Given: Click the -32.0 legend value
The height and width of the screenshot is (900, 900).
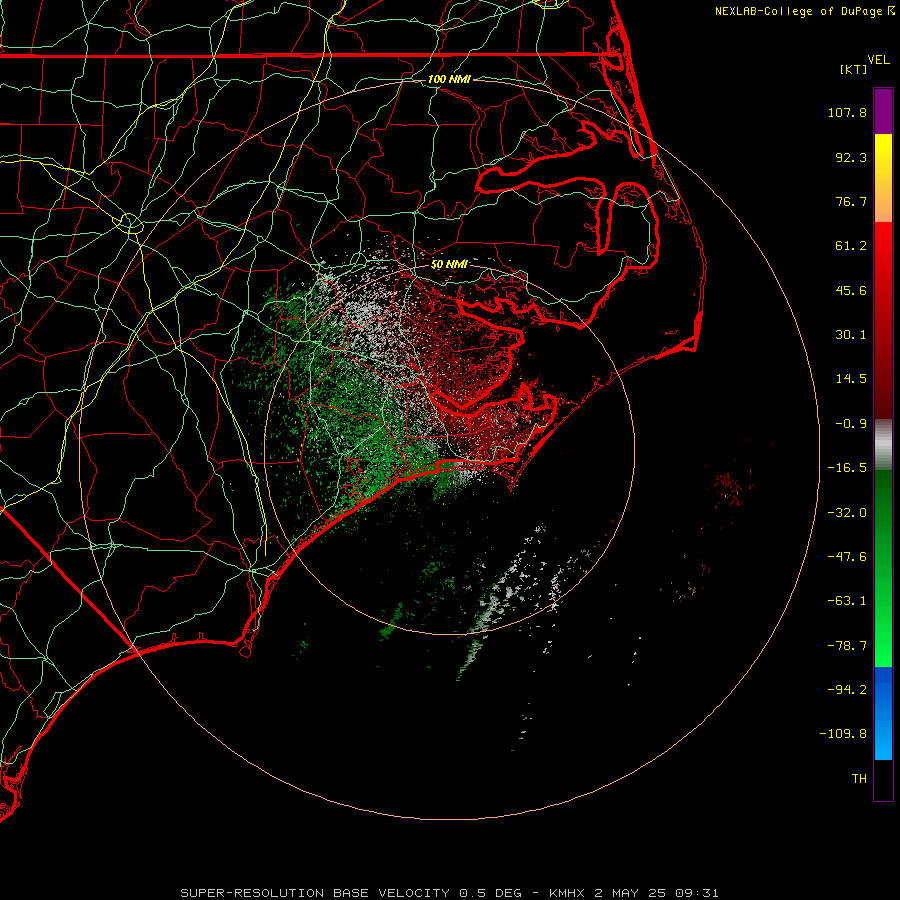Looking at the screenshot, I should pyautogui.click(x=847, y=513).
